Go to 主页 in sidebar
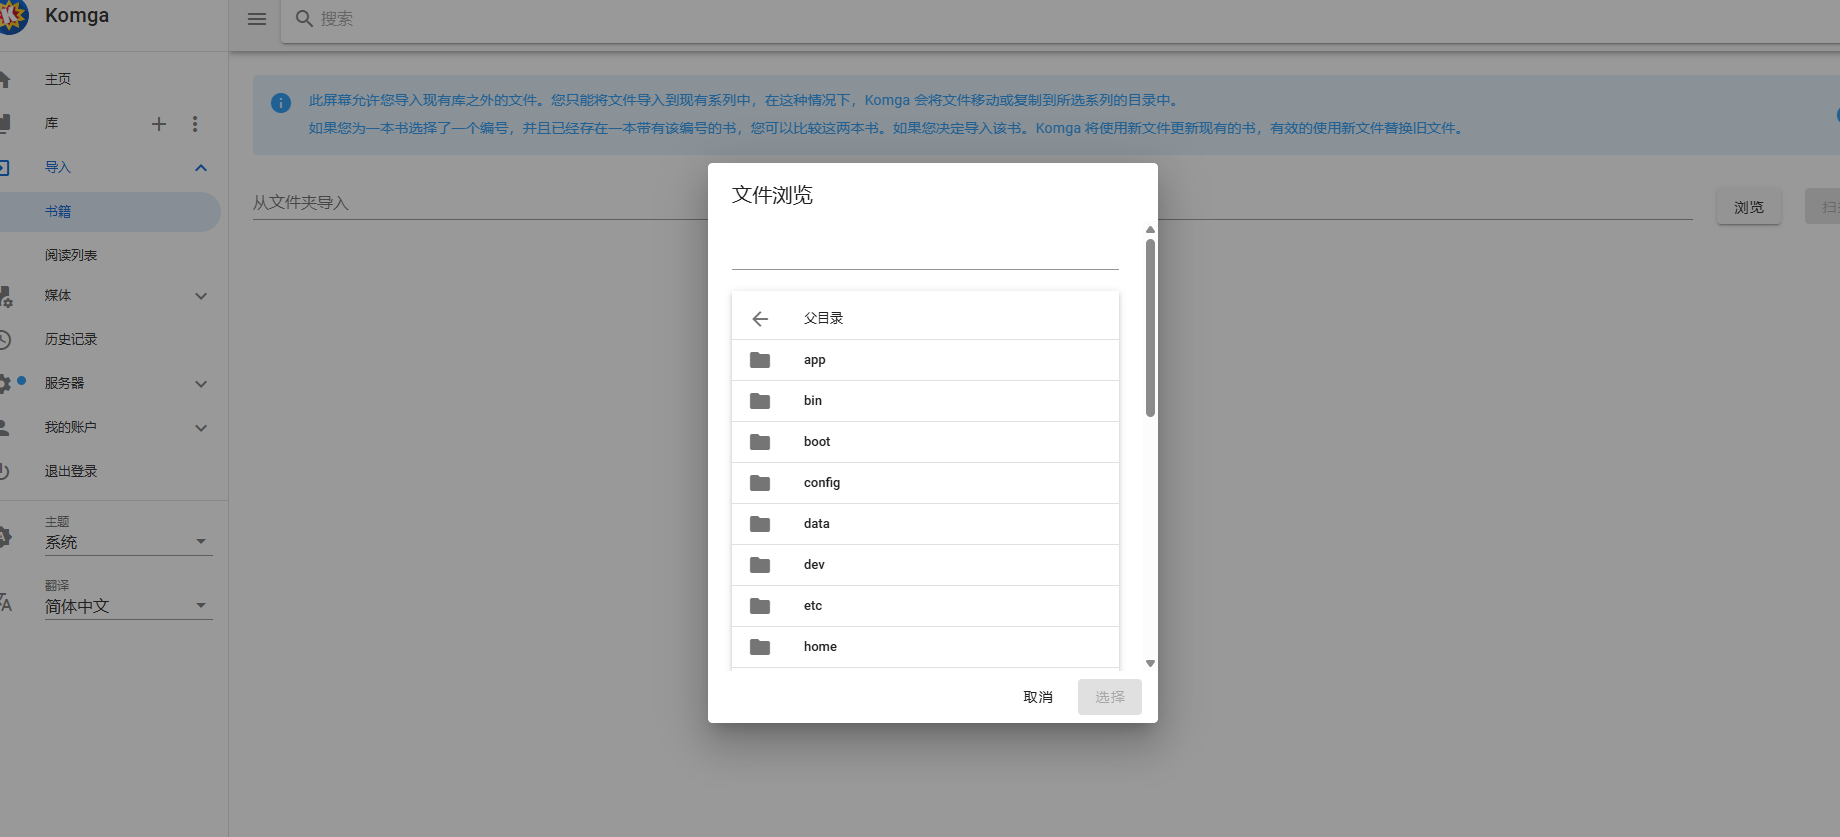 pos(58,79)
